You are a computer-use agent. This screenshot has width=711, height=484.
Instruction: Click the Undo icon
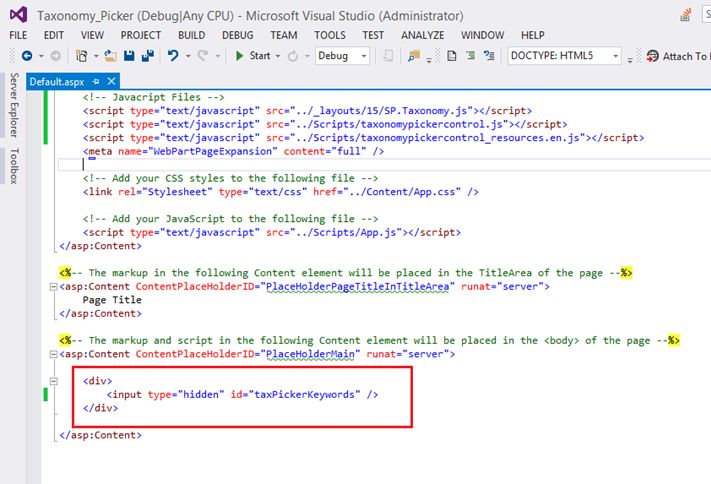[x=173, y=56]
